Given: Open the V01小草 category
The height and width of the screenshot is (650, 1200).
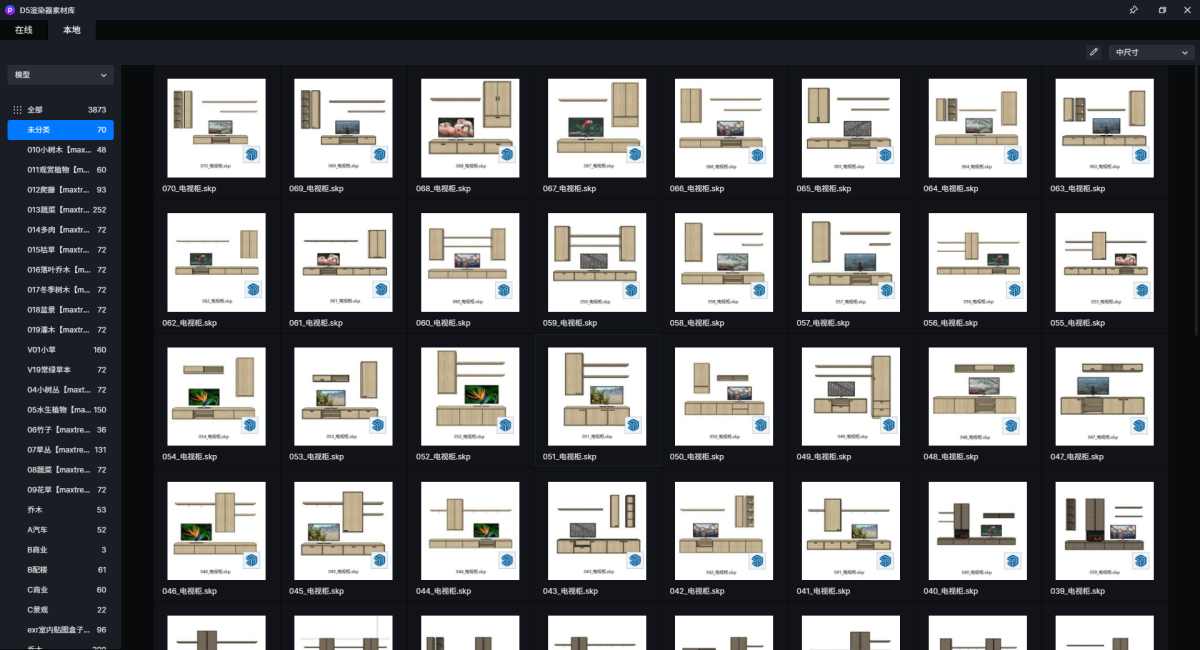Looking at the screenshot, I should coord(60,350).
